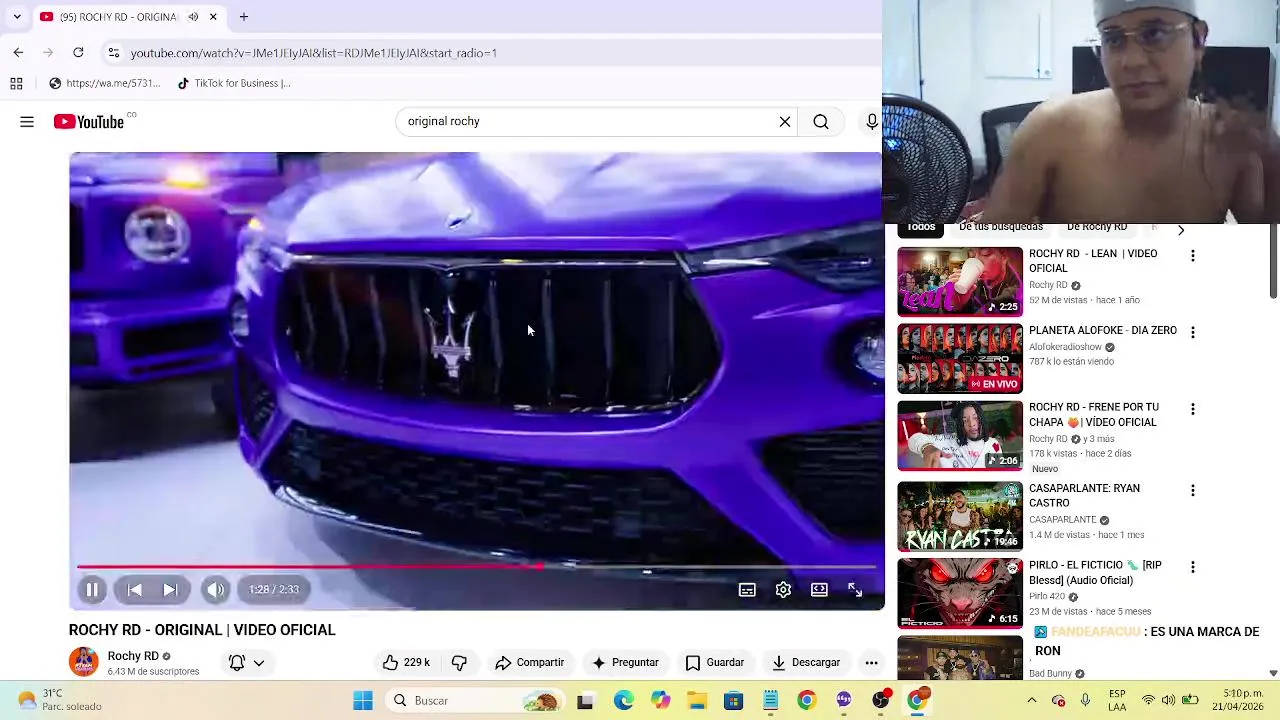The width and height of the screenshot is (1280, 720).
Task: Start voice search with microphone icon
Action: (x=872, y=122)
